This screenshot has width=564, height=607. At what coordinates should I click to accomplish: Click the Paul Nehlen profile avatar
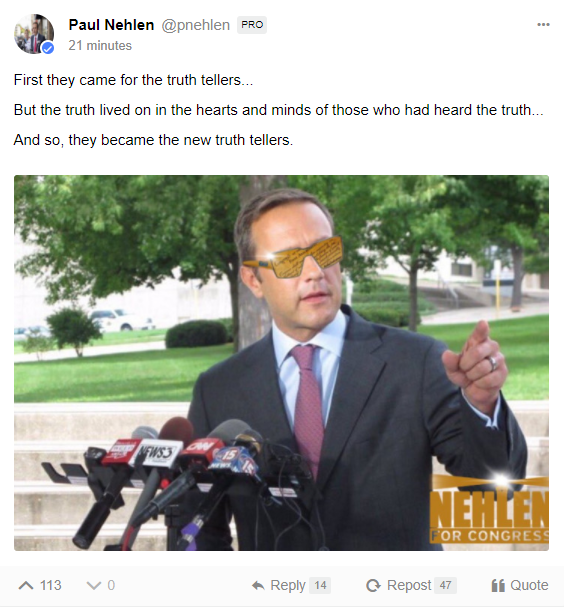click(x=34, y=34)
